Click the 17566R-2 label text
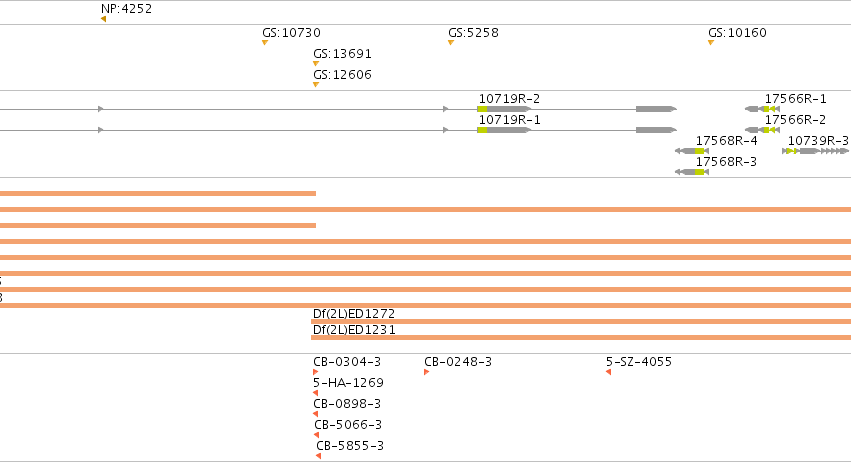Viewport: 851px width, 462px height. [796, 119]
